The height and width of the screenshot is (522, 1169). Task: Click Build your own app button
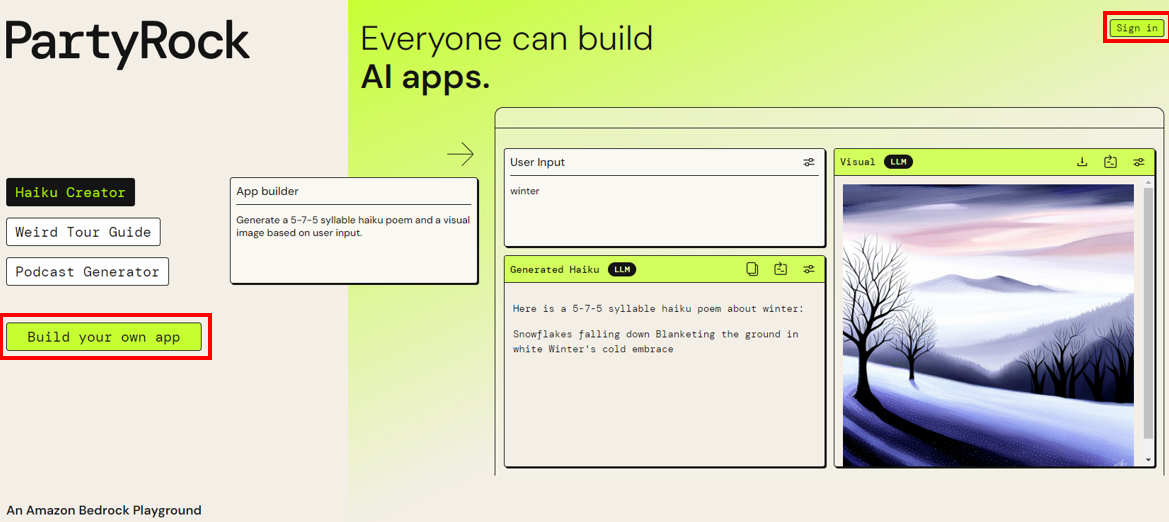104,337
